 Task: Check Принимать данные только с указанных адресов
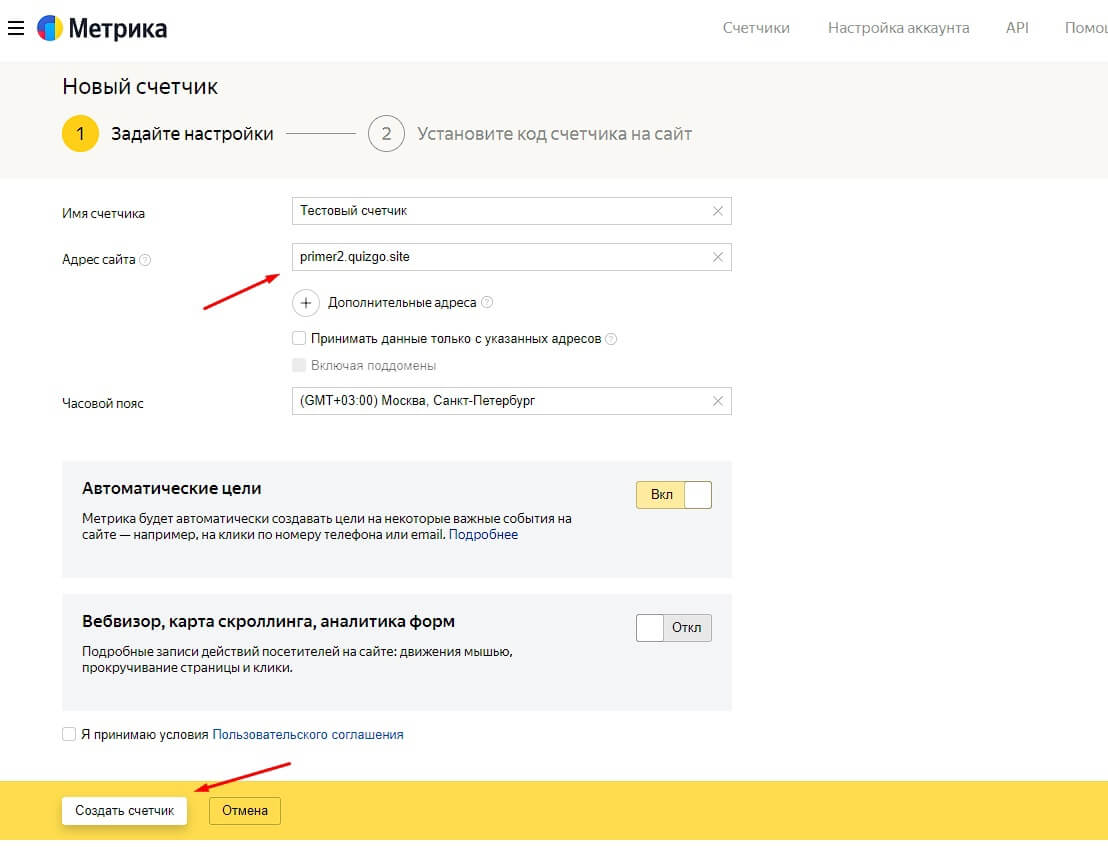(298, 338)
